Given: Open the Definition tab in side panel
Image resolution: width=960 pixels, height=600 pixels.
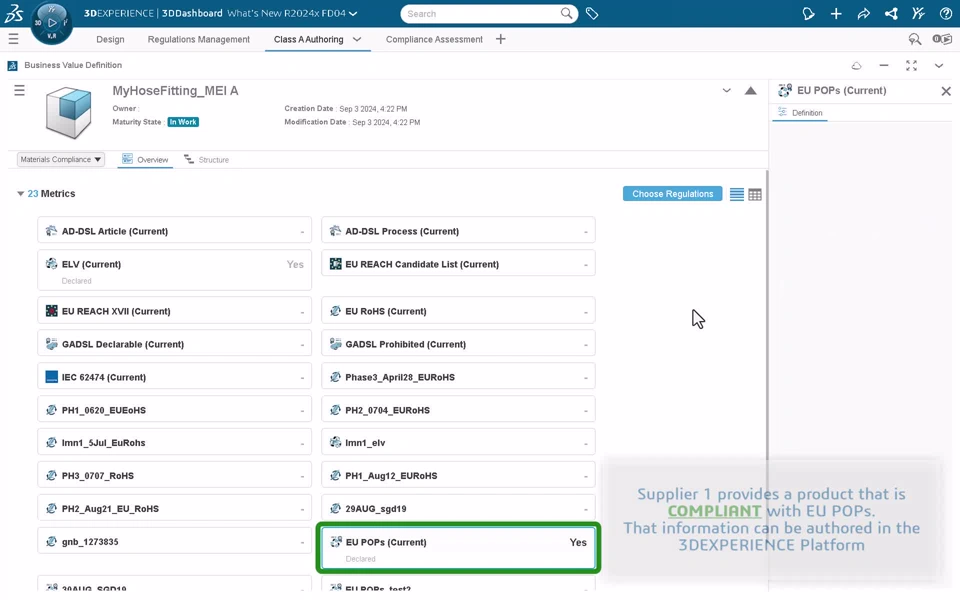Looking at the screenshot, I should pos(800,113).
